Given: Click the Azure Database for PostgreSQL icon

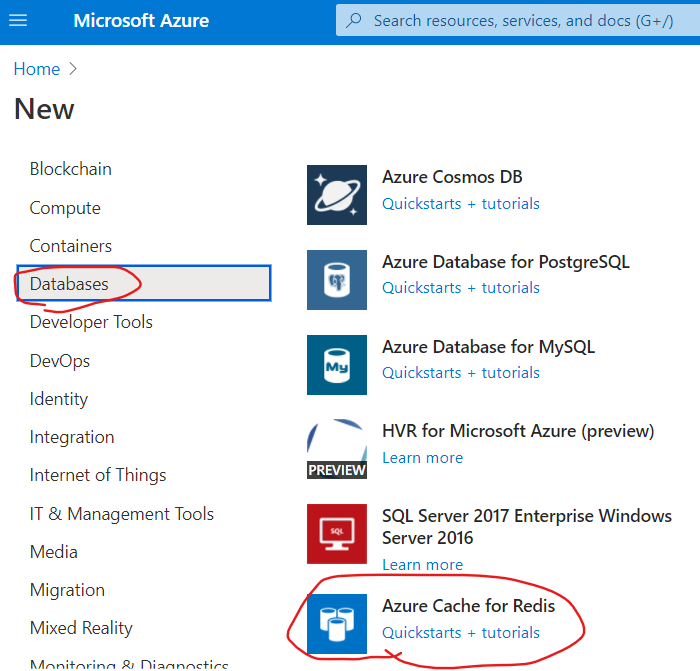Looking at the screenshot, I should [x=337, y=280].
